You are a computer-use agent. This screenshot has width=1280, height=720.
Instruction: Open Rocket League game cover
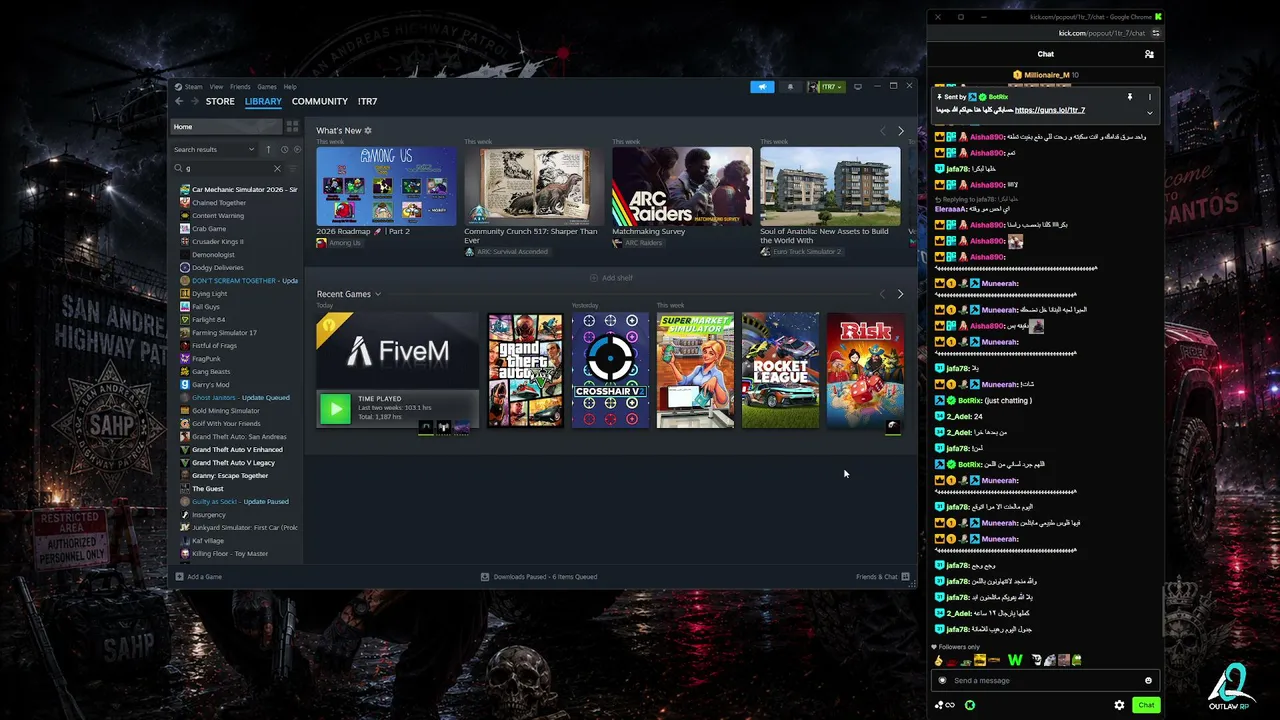780,371
